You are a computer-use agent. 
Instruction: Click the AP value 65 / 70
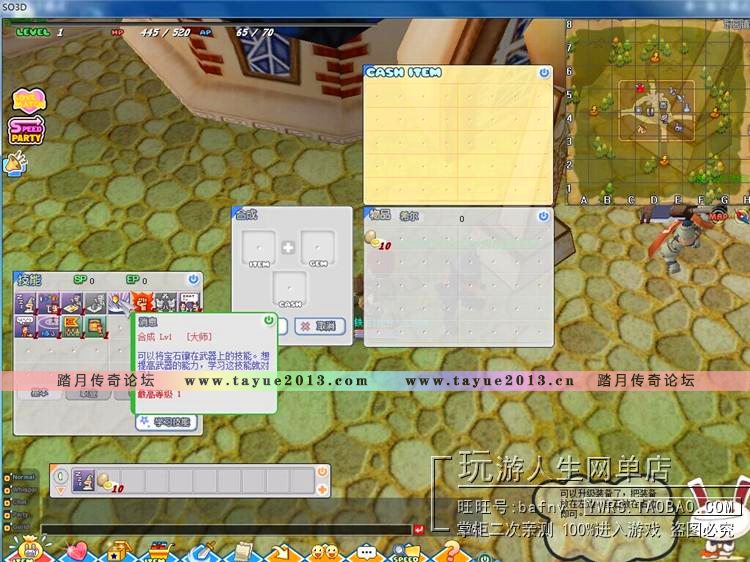pyautogui.click(x=255, y=32)
